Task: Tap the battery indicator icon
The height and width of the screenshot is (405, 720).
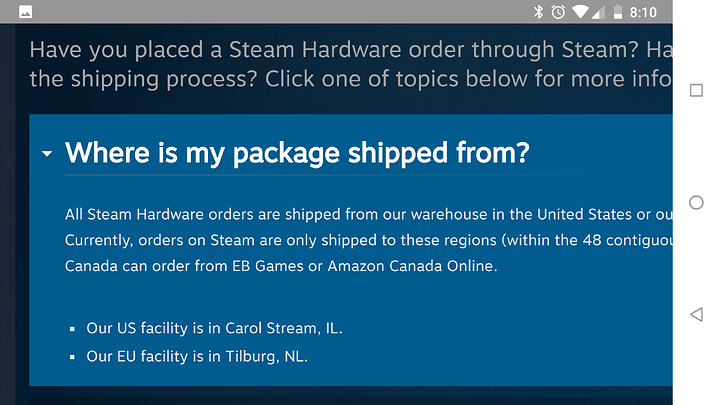Action: (618, 12)
